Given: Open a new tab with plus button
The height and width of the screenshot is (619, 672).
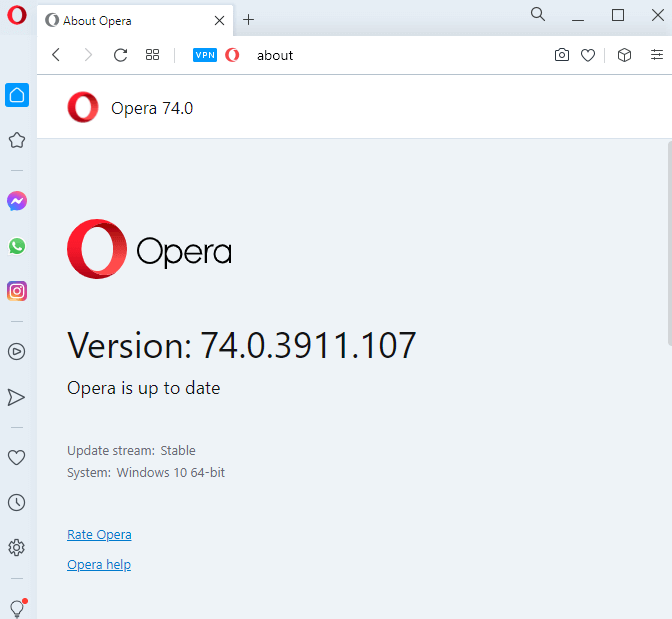Looking at the screenshot, I should click(249, 20).
